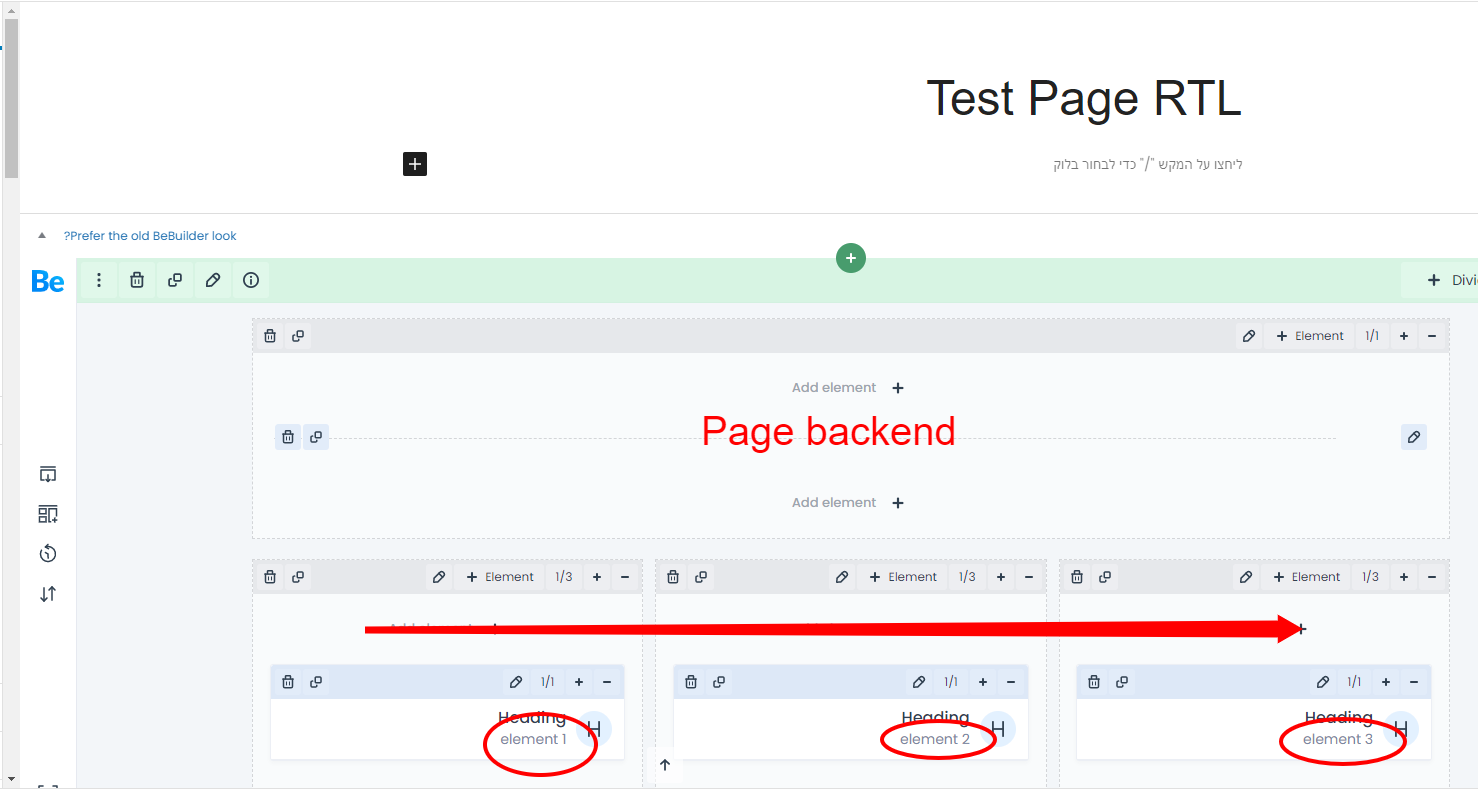Clone the divider item on the dashed line
The image size is (1478, 790).
tap(316, 437)
